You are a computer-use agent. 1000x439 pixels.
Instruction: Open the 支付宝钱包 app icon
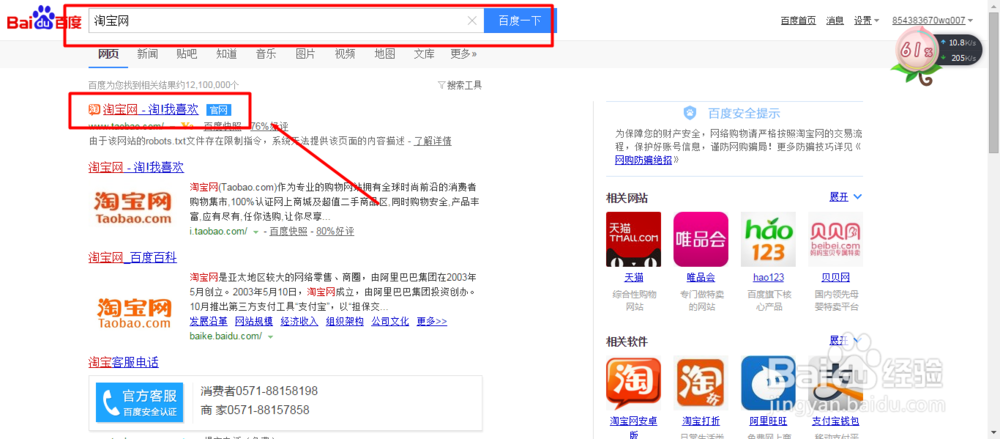(x=835, y=383)
